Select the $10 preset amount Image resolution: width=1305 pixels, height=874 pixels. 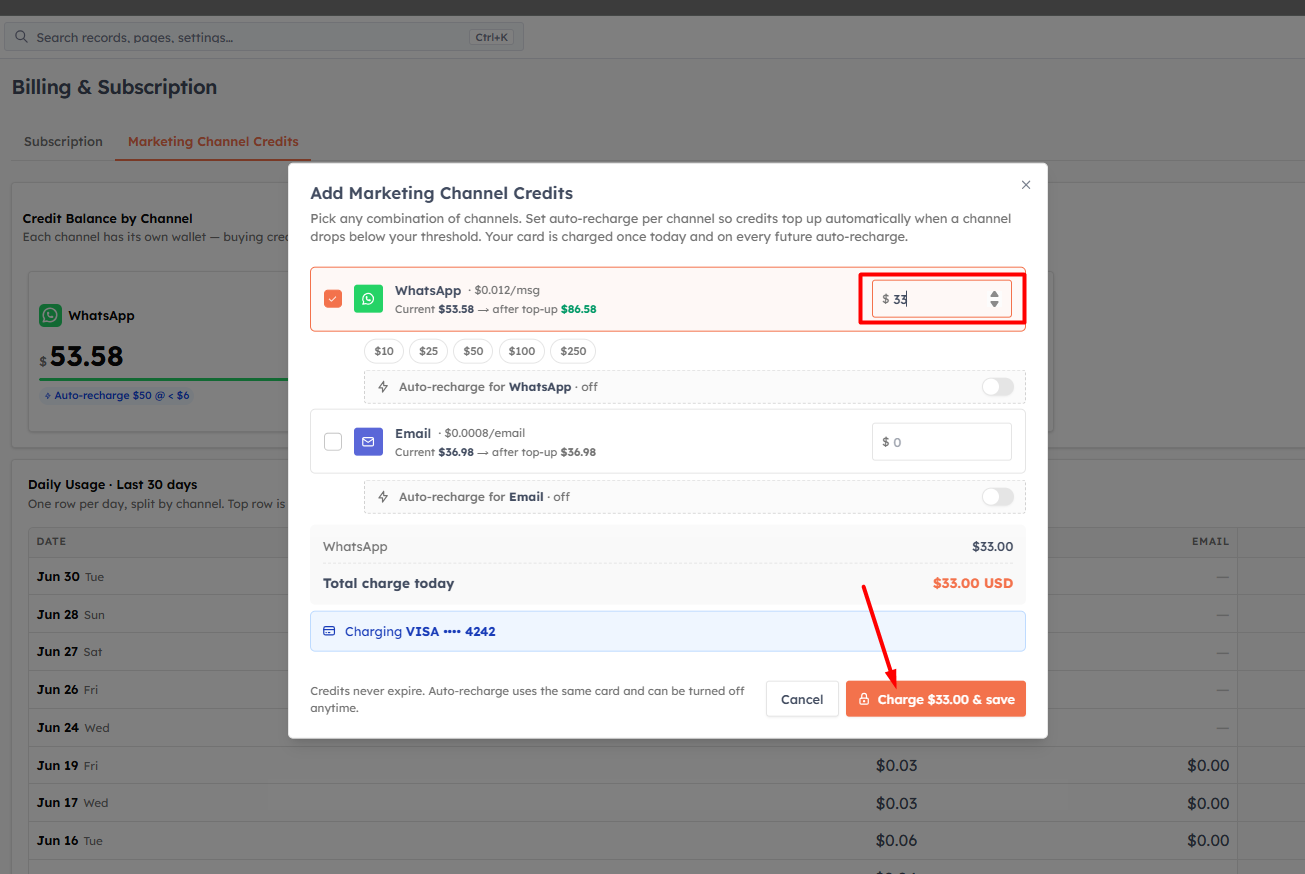384,351
